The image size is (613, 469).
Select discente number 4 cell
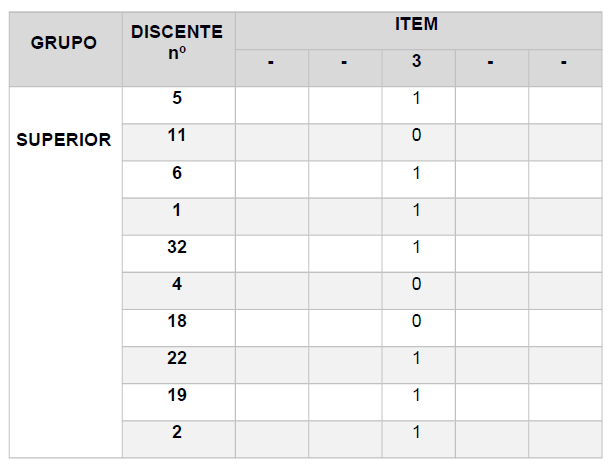point(179,291)
